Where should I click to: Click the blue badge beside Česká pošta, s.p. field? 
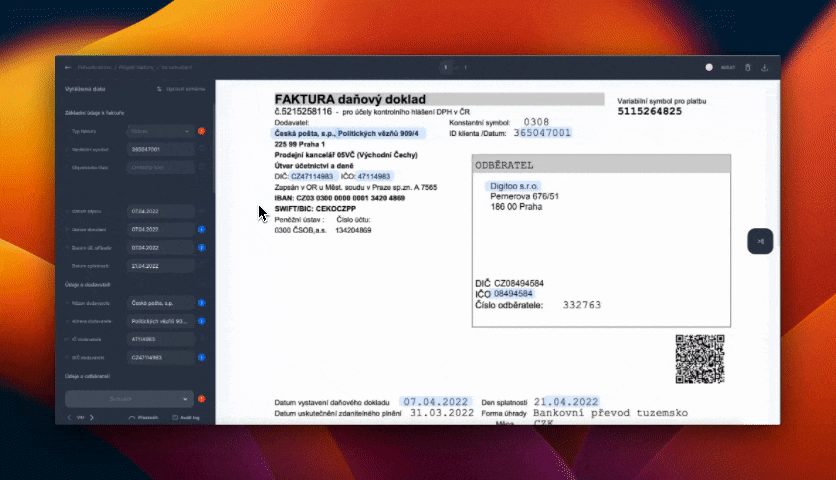click(x=202, y=303)
